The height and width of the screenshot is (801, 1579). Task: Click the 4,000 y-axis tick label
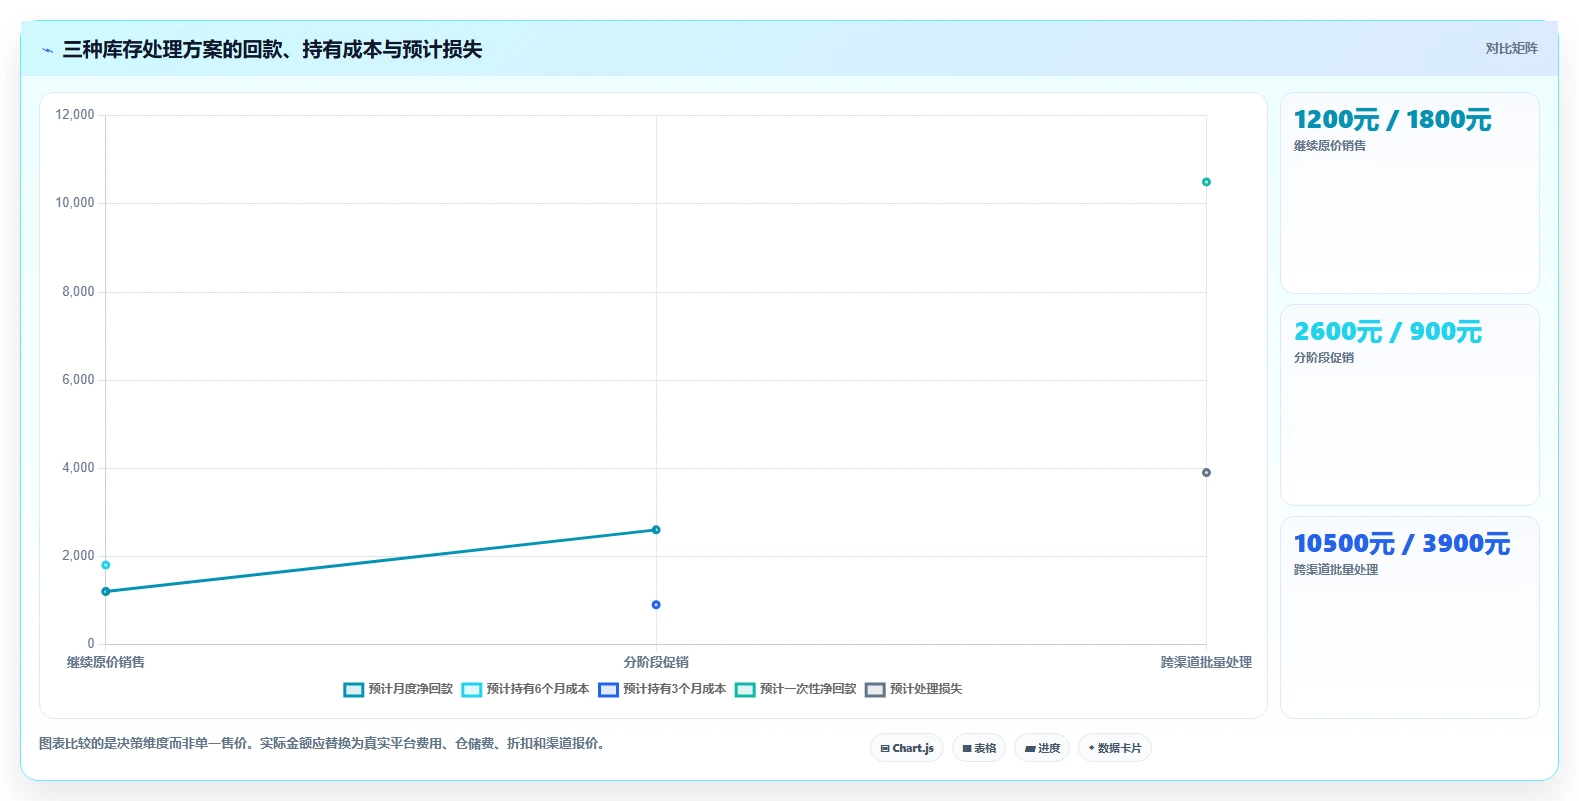78,468
